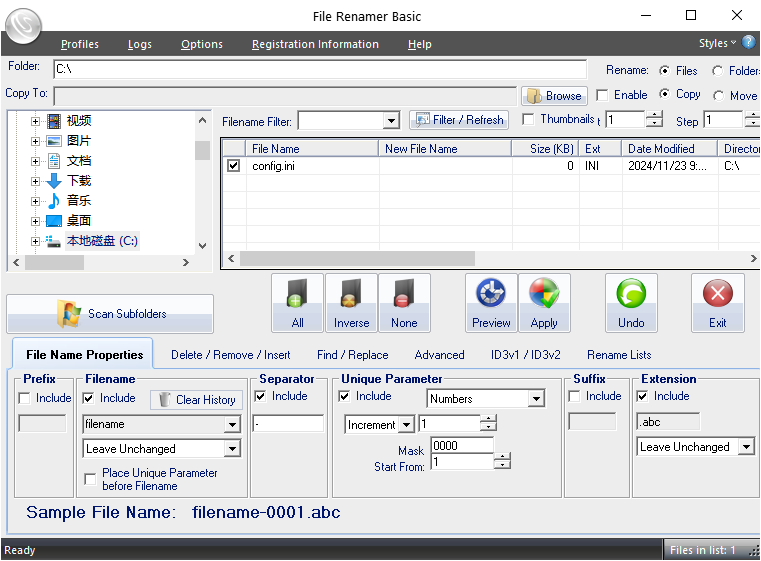Click the music note icon in tree
The width and height of the screenshot is (761, 561).
point(54,201)
